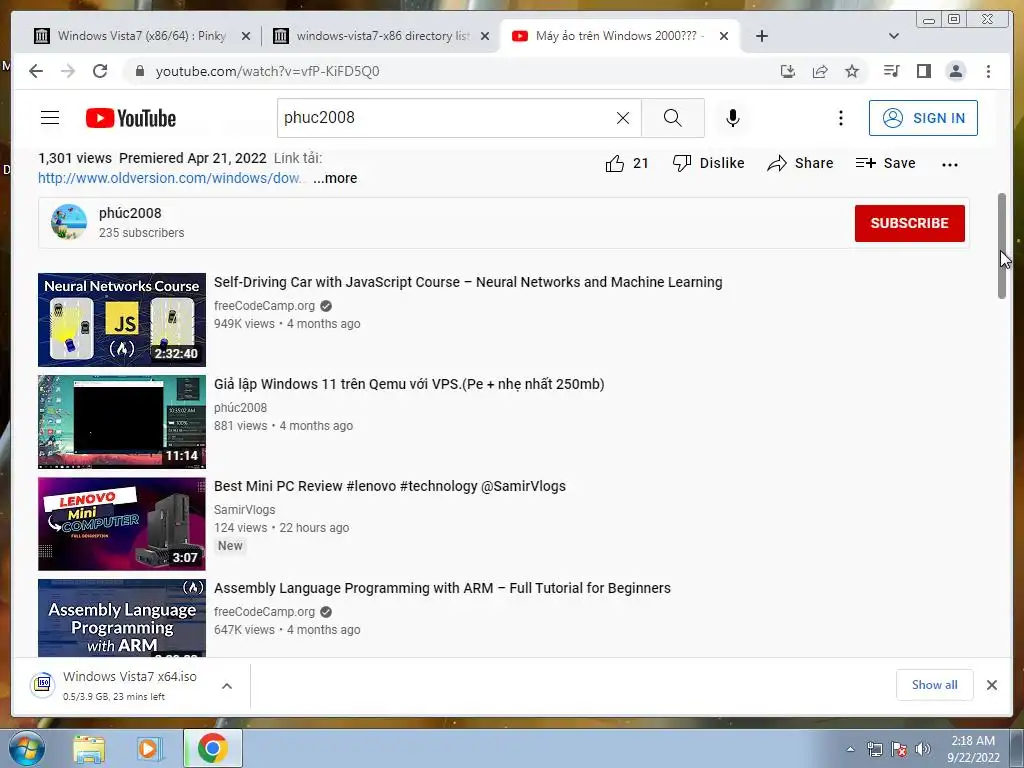
Task: Open the volume speaker tray icon
Action: [922, 749]
